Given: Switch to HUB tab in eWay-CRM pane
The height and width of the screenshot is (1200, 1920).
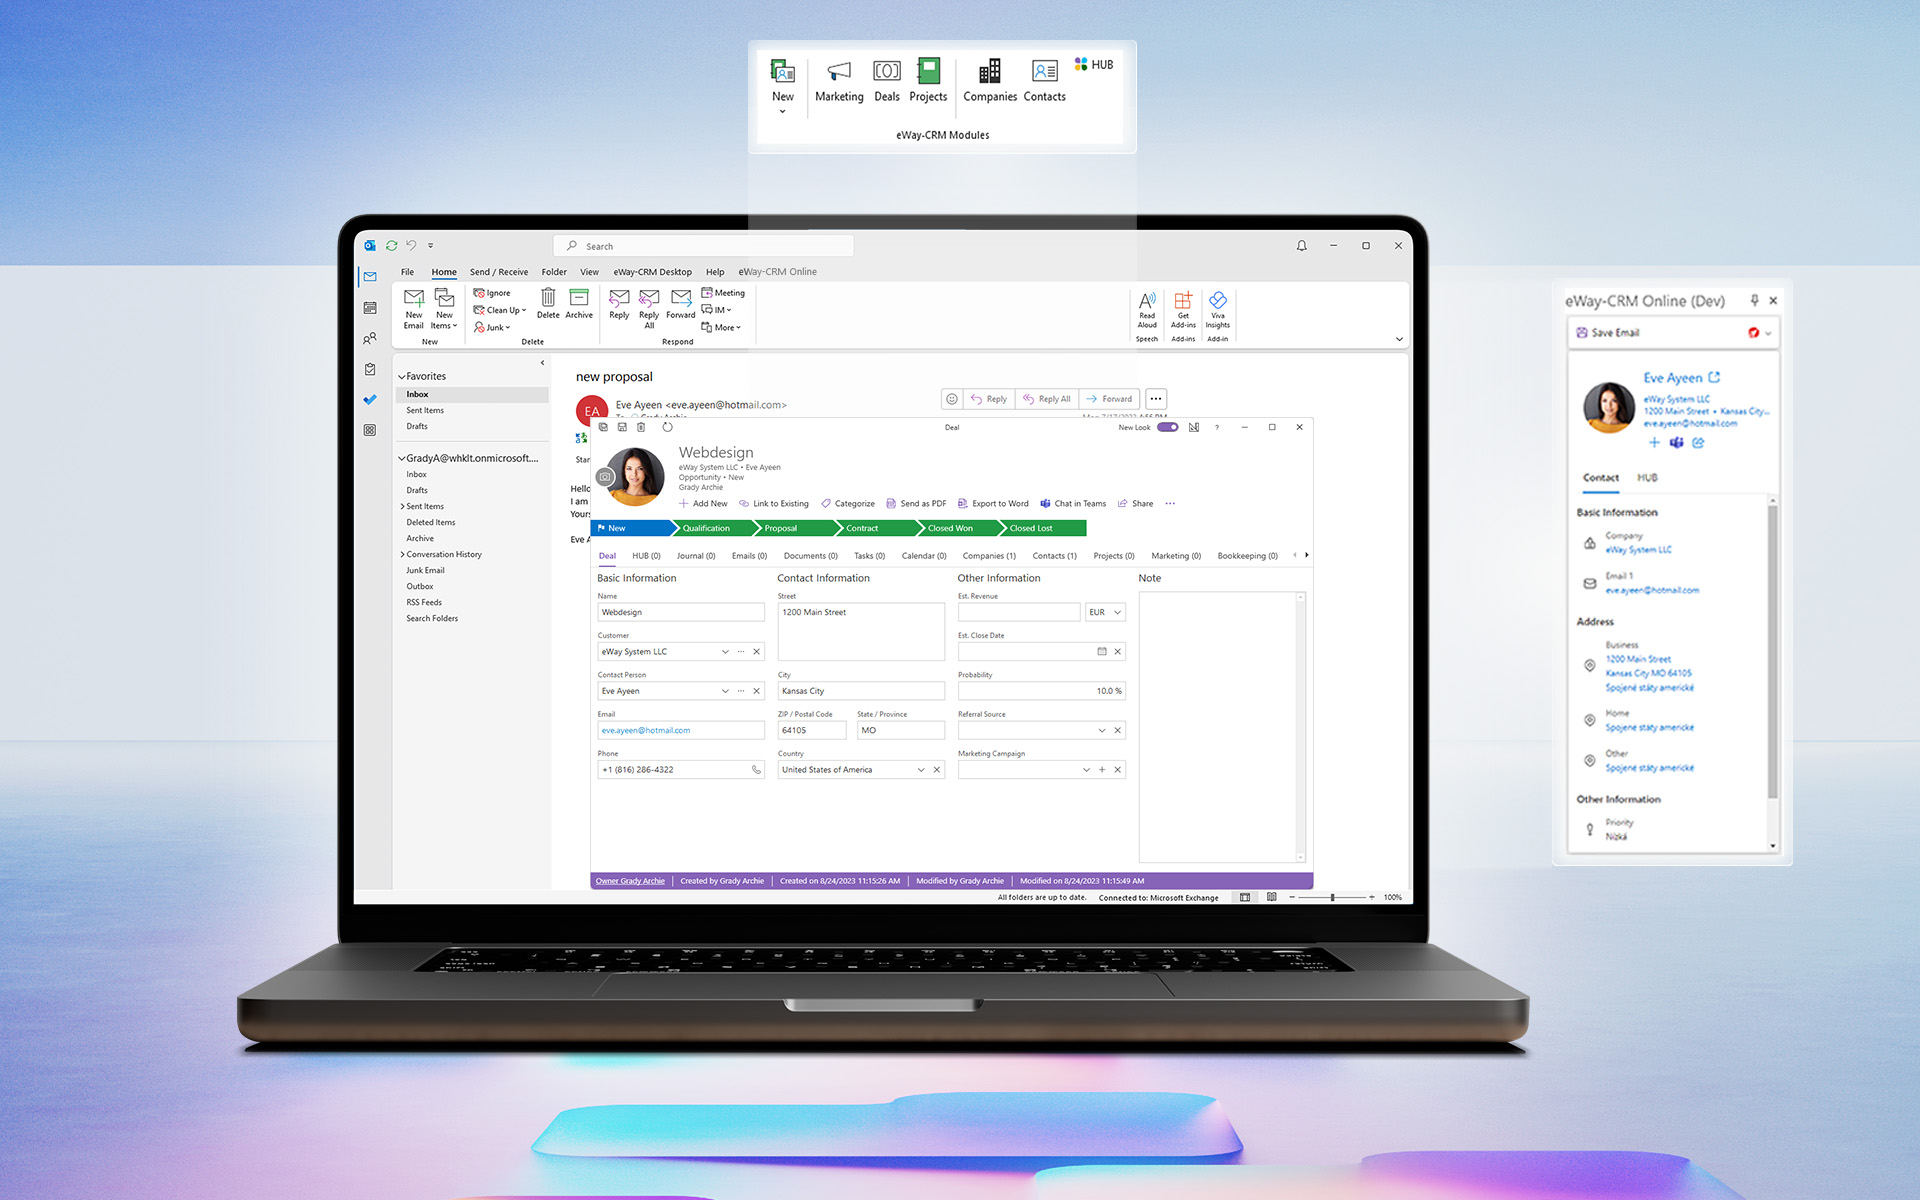Looking at the screenshot, I should coord(1647,478).
